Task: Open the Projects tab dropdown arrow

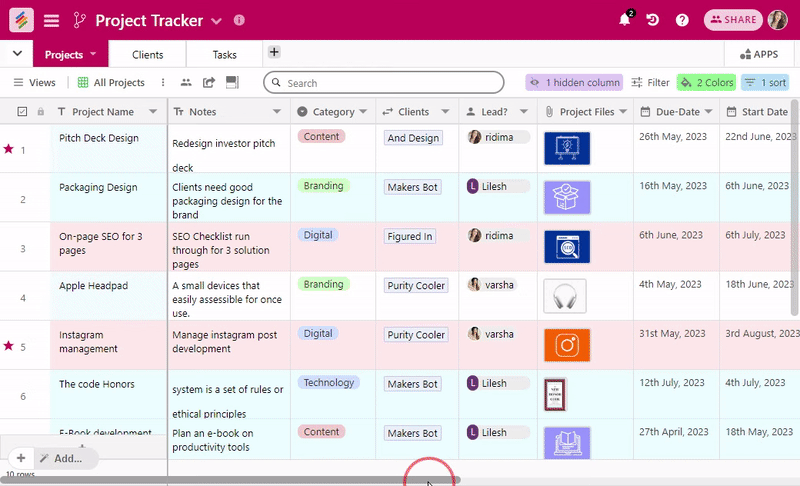Action: (x=93, y=54)
